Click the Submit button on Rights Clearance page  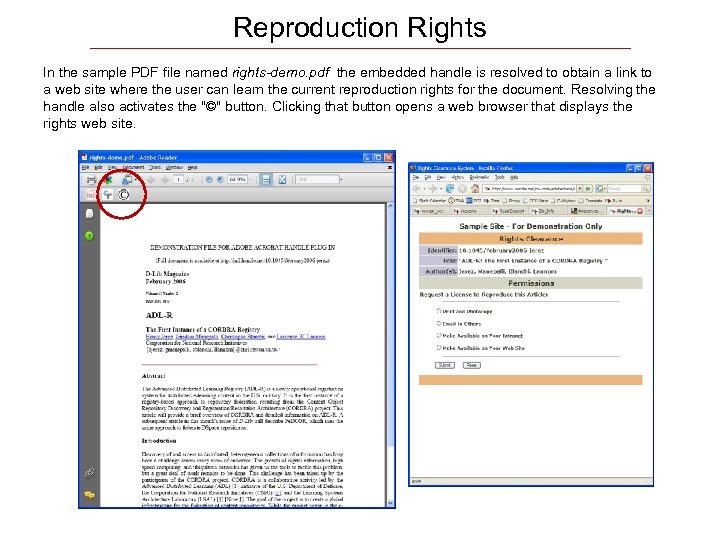444,365
